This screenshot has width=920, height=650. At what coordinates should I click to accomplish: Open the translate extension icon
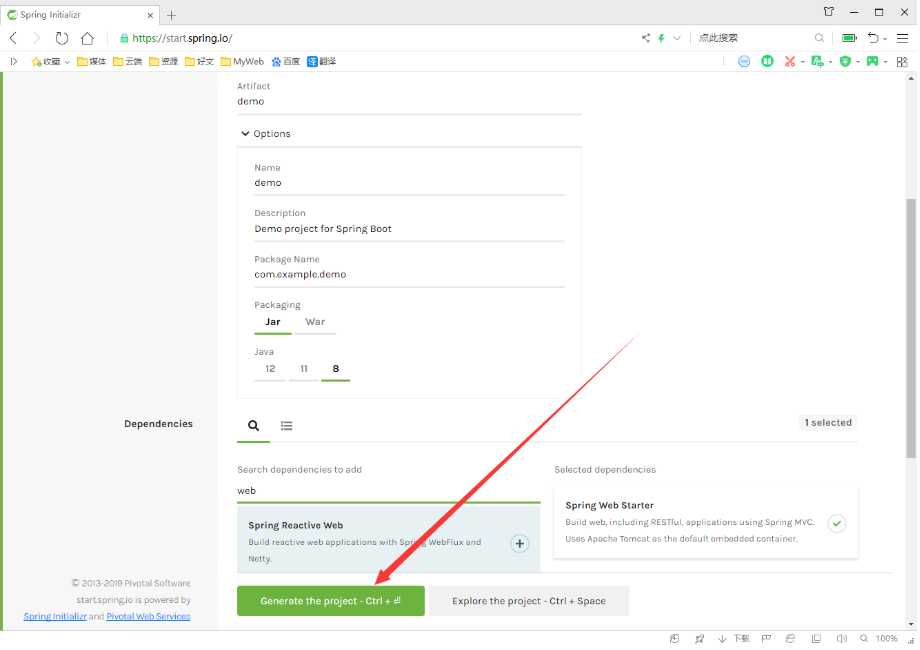coord(817,61)
